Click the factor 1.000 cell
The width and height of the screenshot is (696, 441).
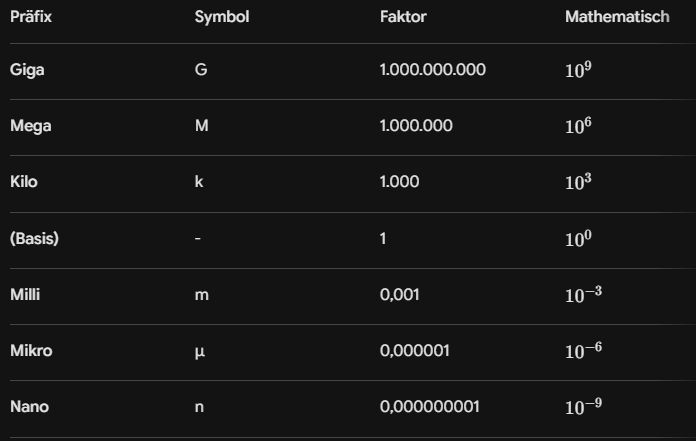pos(399,182)
